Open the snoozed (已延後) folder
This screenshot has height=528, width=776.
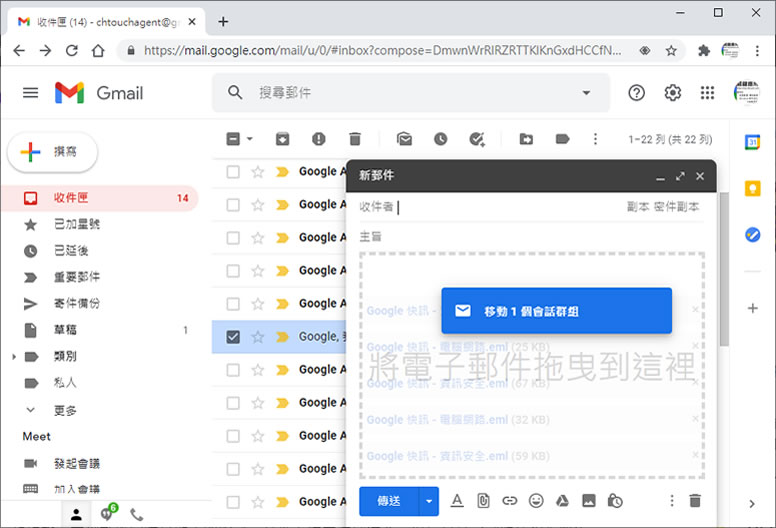(x=71, y=251)
